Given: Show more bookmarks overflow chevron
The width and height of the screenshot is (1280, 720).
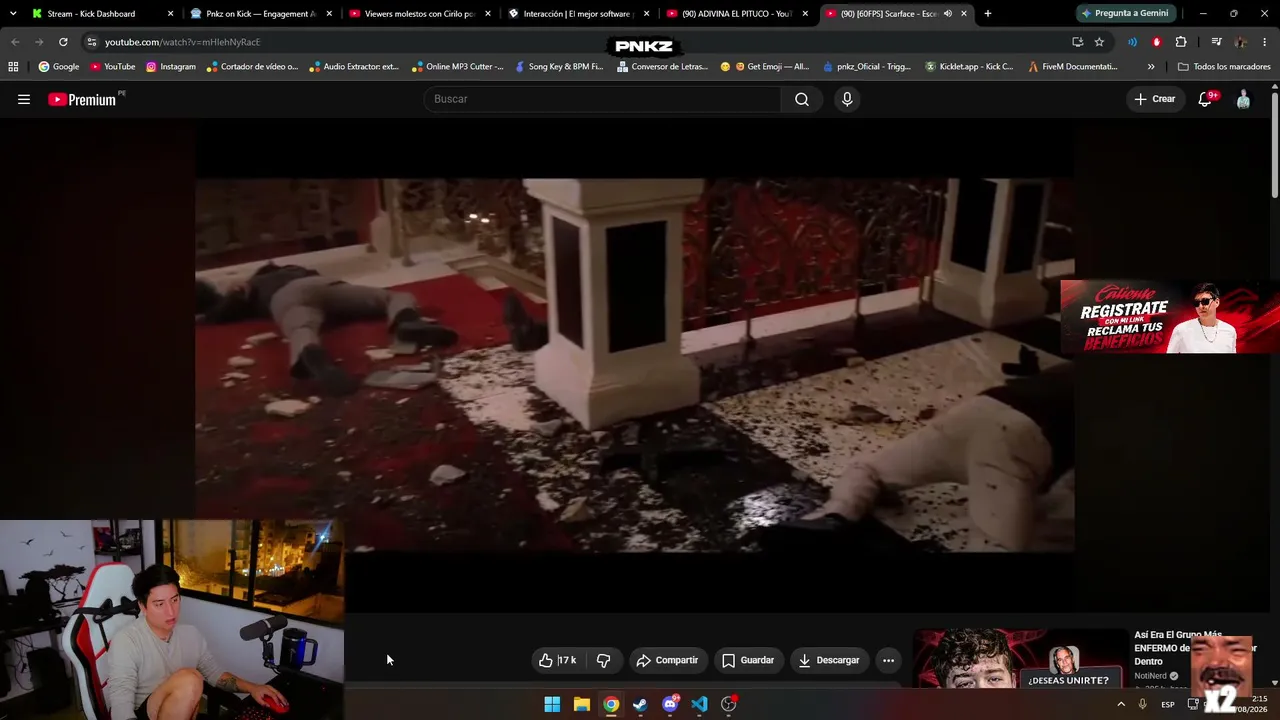Looking at the screenshot, I should tap(1151, 67).
